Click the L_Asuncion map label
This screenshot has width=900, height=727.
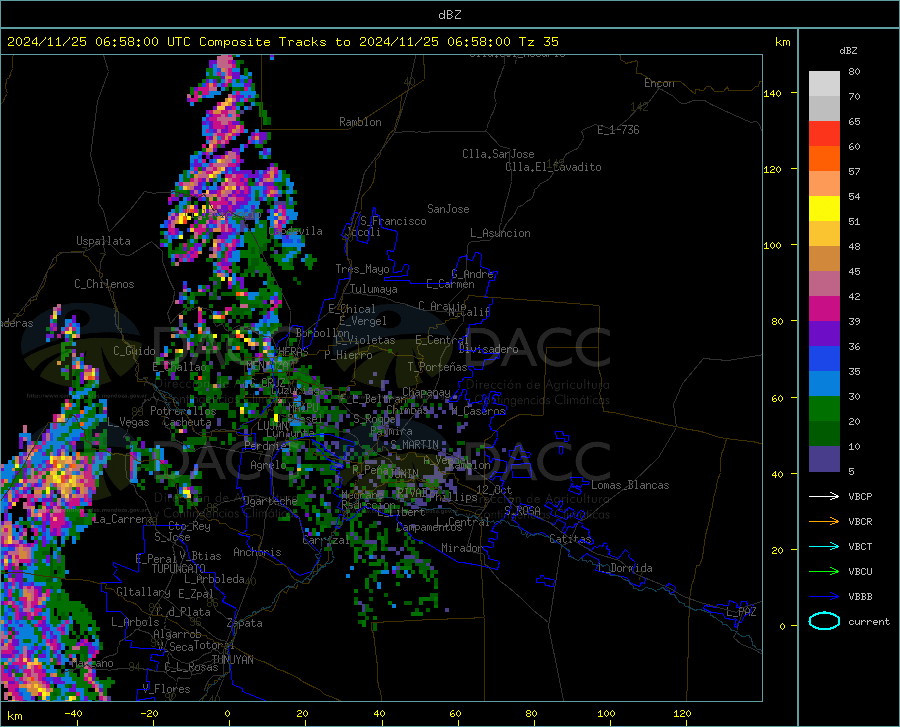point(500,233)
